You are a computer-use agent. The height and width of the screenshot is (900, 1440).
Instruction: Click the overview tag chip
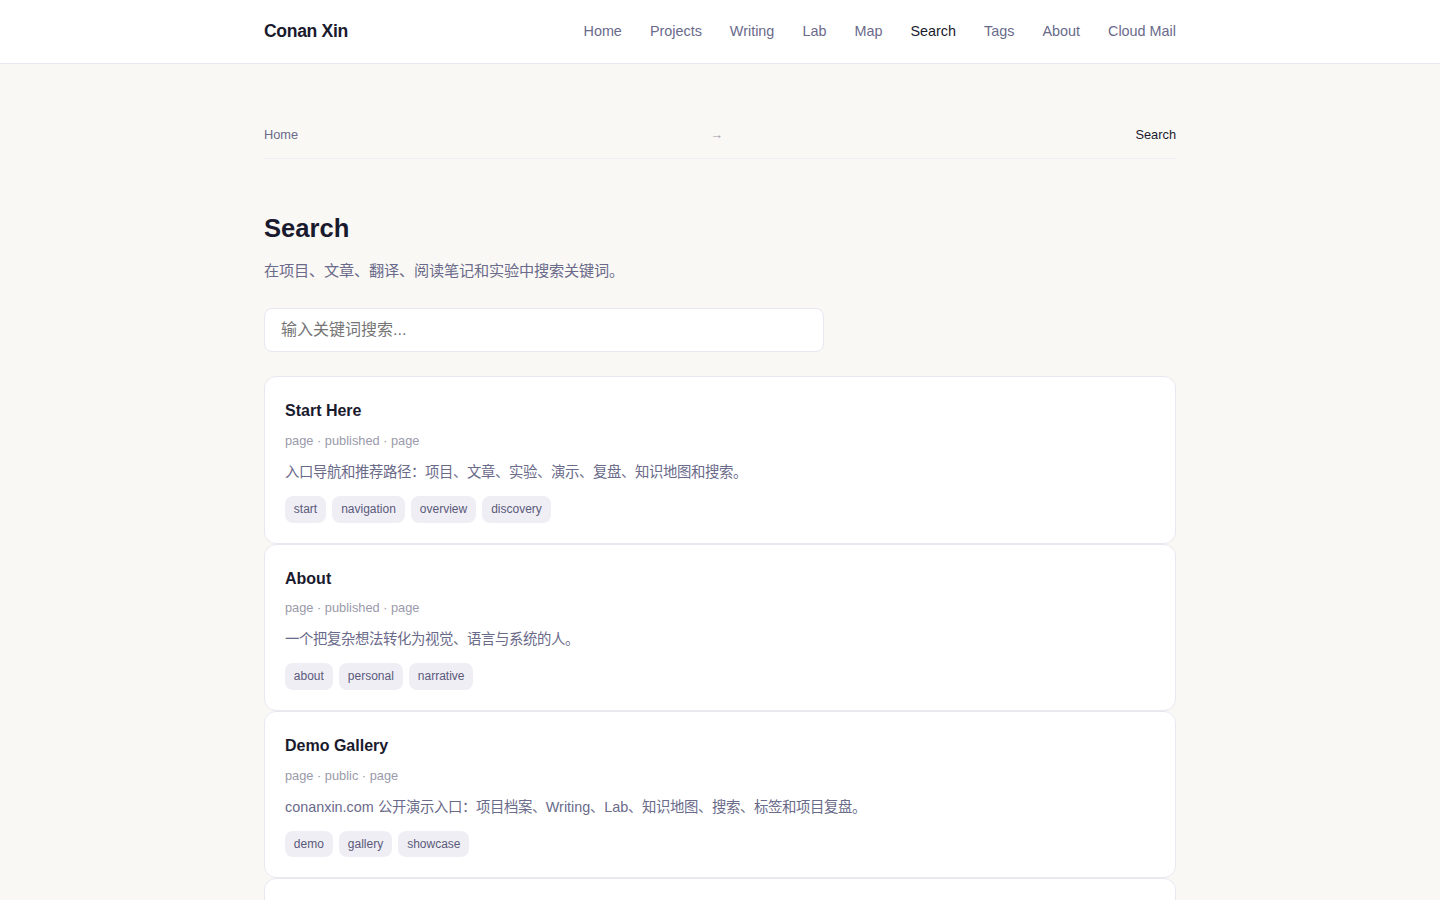coord(443,509)
